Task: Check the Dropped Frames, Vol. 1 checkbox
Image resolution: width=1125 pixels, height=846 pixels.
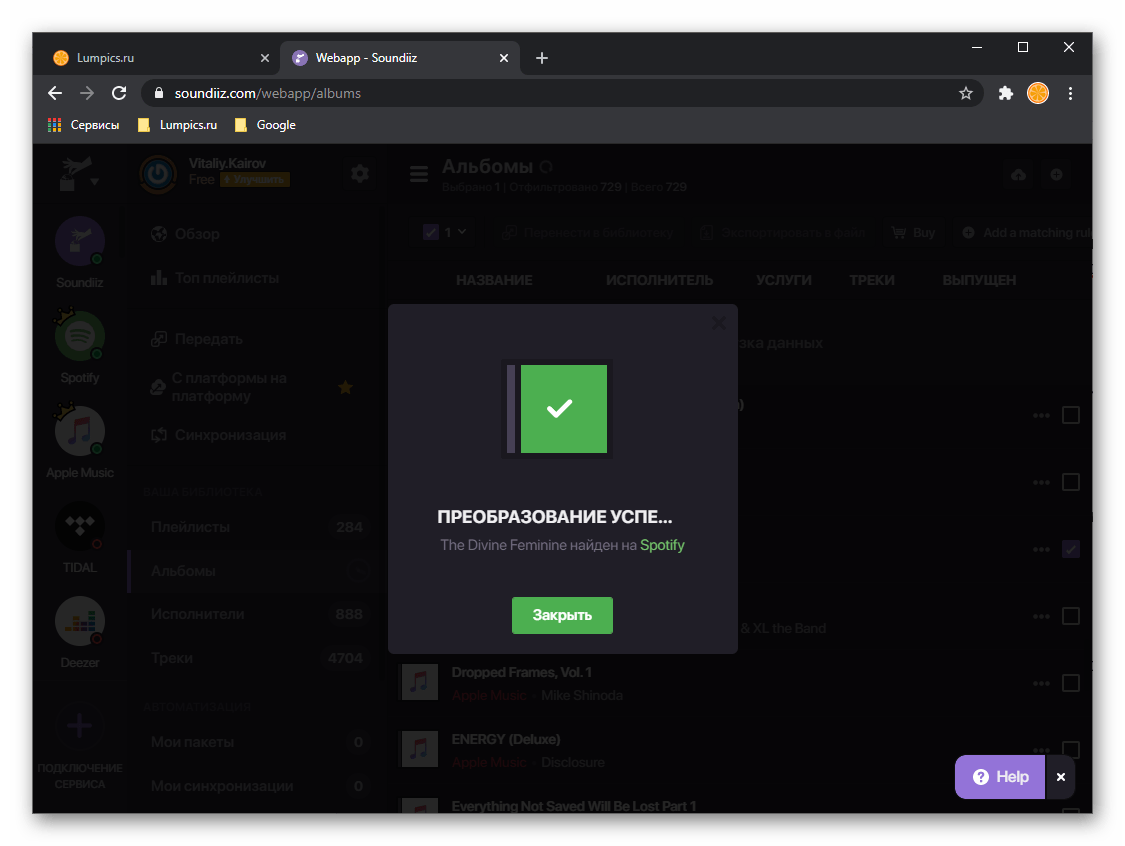Action: pyautogui.click(x=1071, y=683)
